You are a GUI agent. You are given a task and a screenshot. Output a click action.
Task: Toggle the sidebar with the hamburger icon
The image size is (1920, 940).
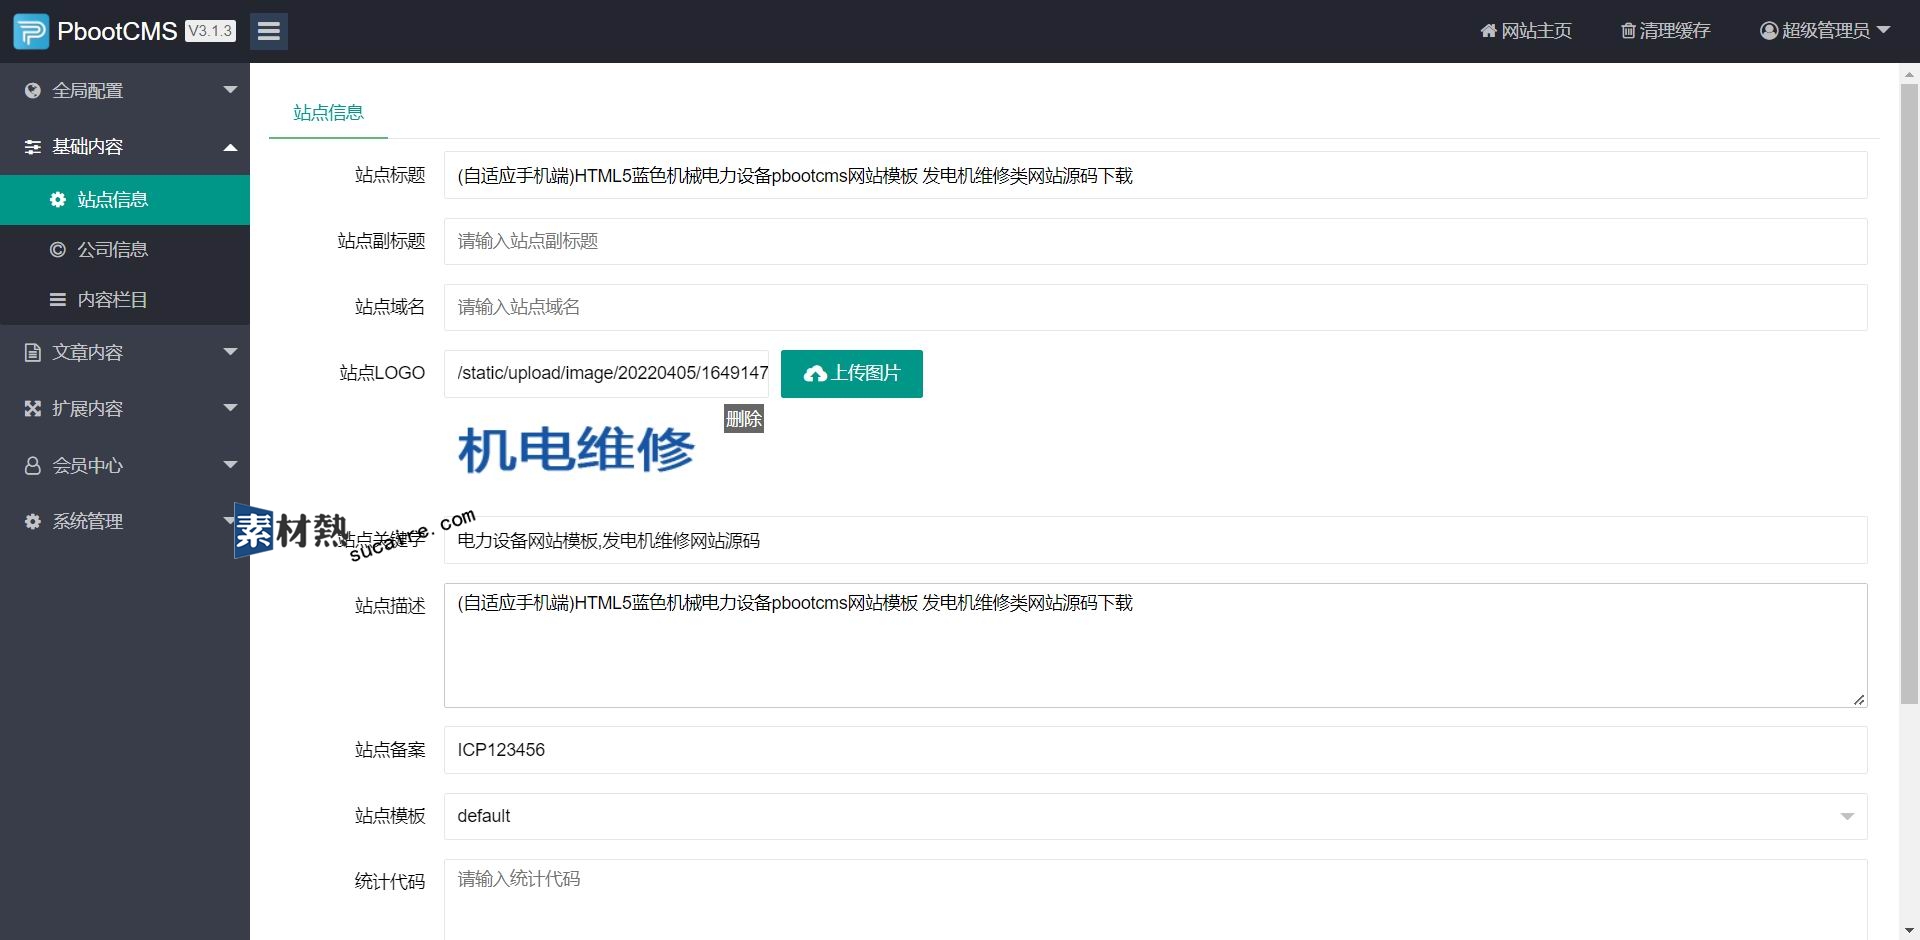coord(268,31)
